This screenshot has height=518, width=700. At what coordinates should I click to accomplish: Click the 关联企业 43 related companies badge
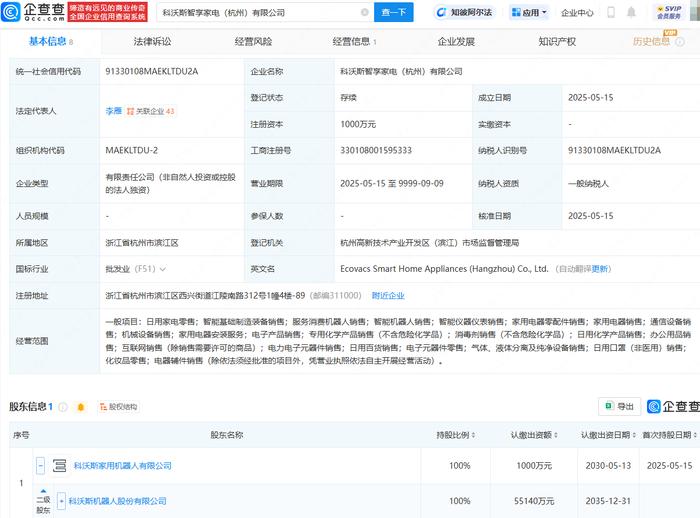pyautogui.click(x=150, y=111)
